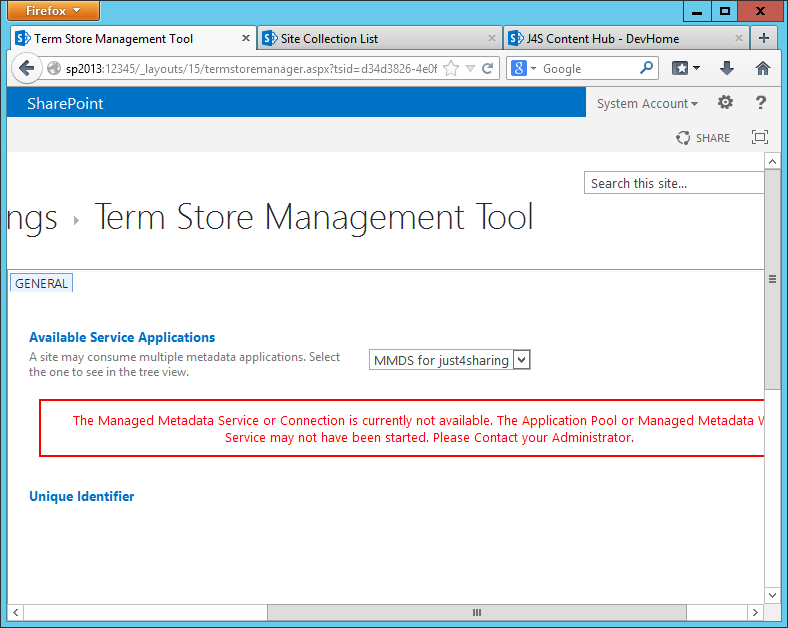The width and height of the screenshot is (788, 628).
Task: Click the red Managed Metadata error message
Action: 402,429
